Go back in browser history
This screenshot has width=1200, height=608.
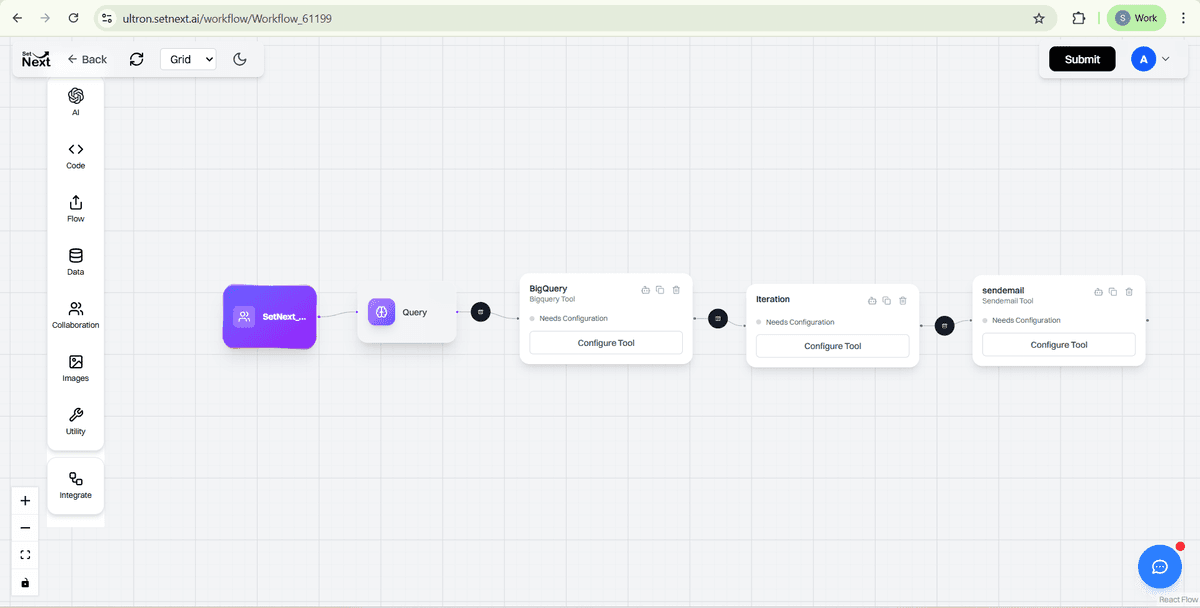tap(16, 18)
